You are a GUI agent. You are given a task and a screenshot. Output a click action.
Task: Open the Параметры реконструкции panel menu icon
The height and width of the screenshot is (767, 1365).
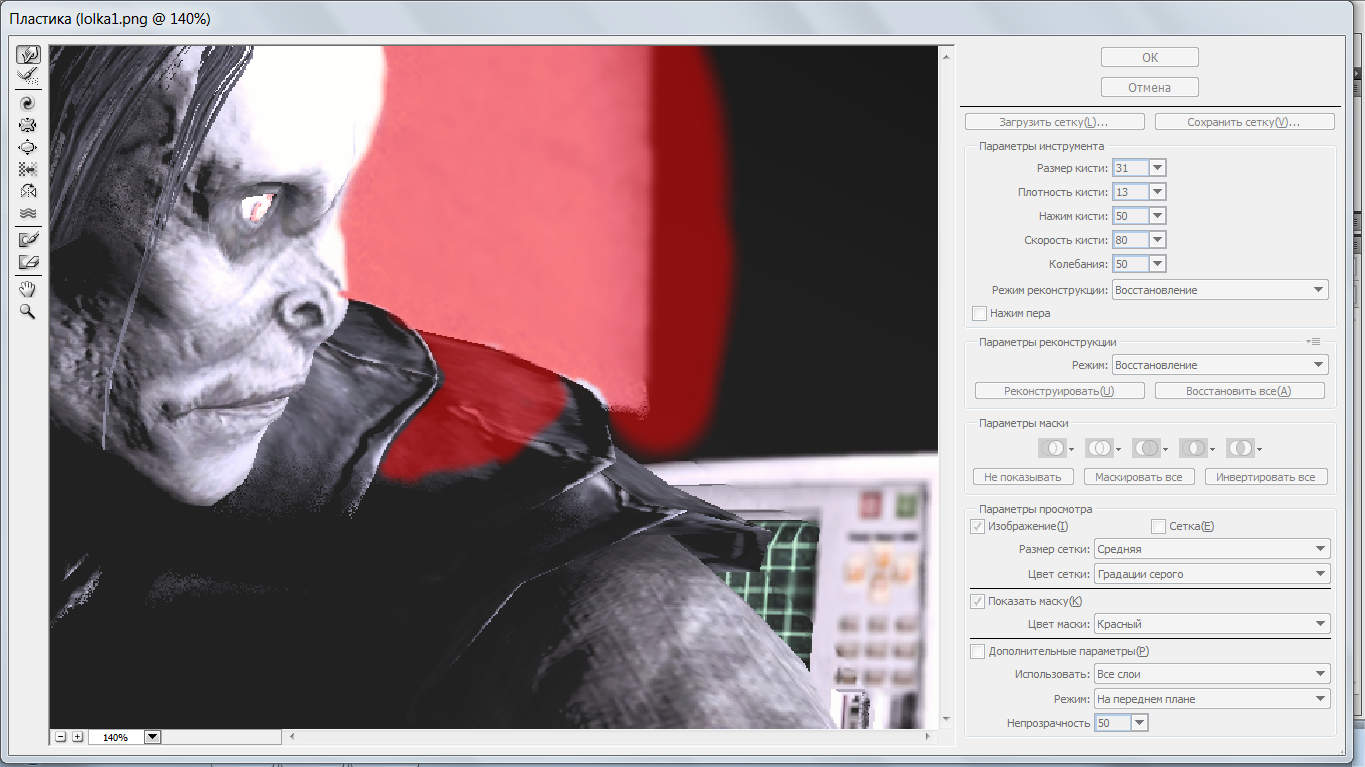click(1315, 341)
